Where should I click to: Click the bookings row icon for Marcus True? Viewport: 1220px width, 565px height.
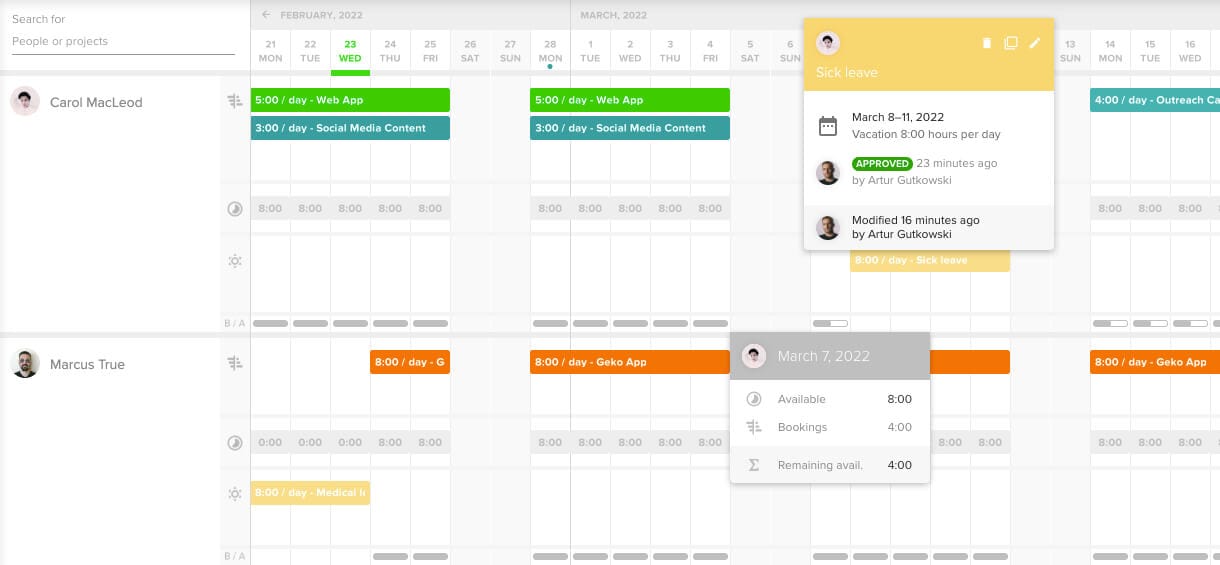(235, 363)
